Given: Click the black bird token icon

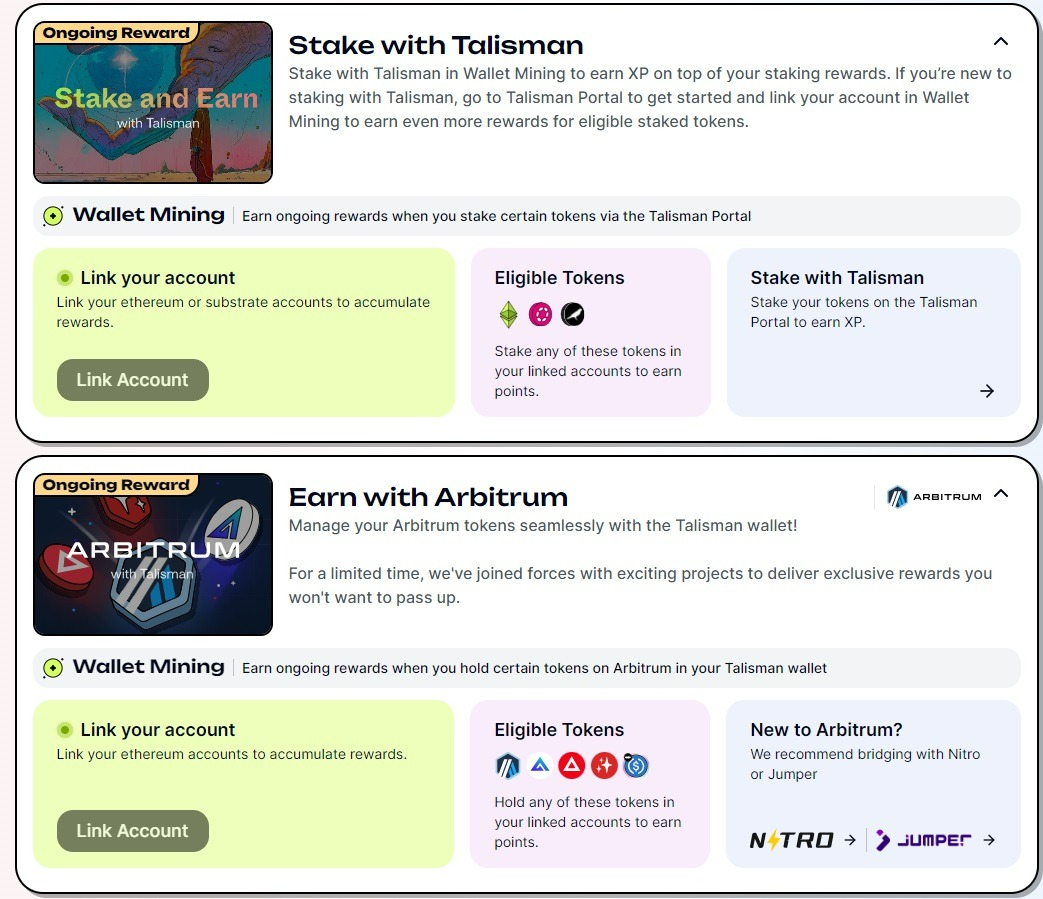Looking at the screenshot, I should pyautogui.click(x=572, y=315).
